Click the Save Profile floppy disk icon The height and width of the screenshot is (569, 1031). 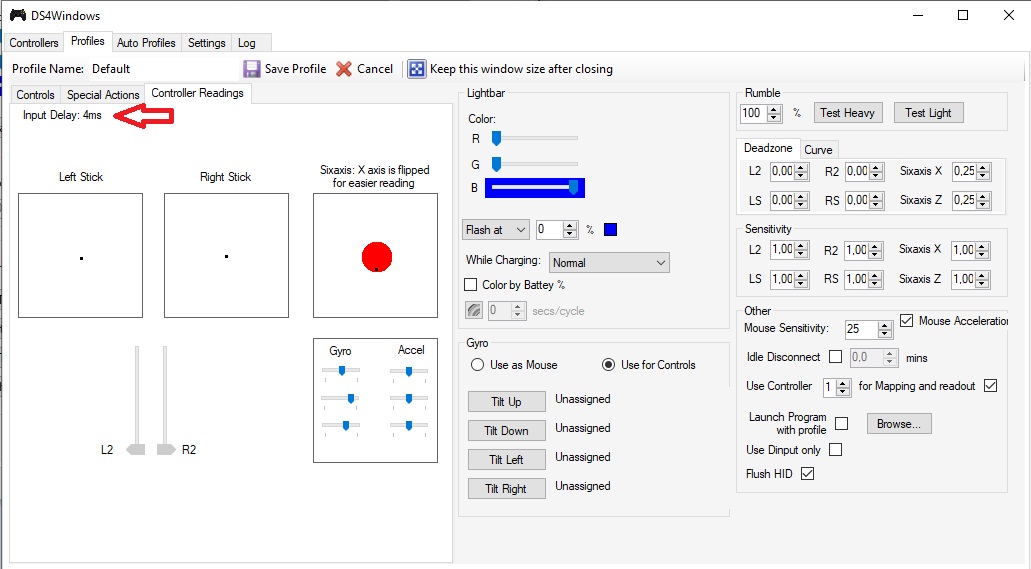pos(252,69)
